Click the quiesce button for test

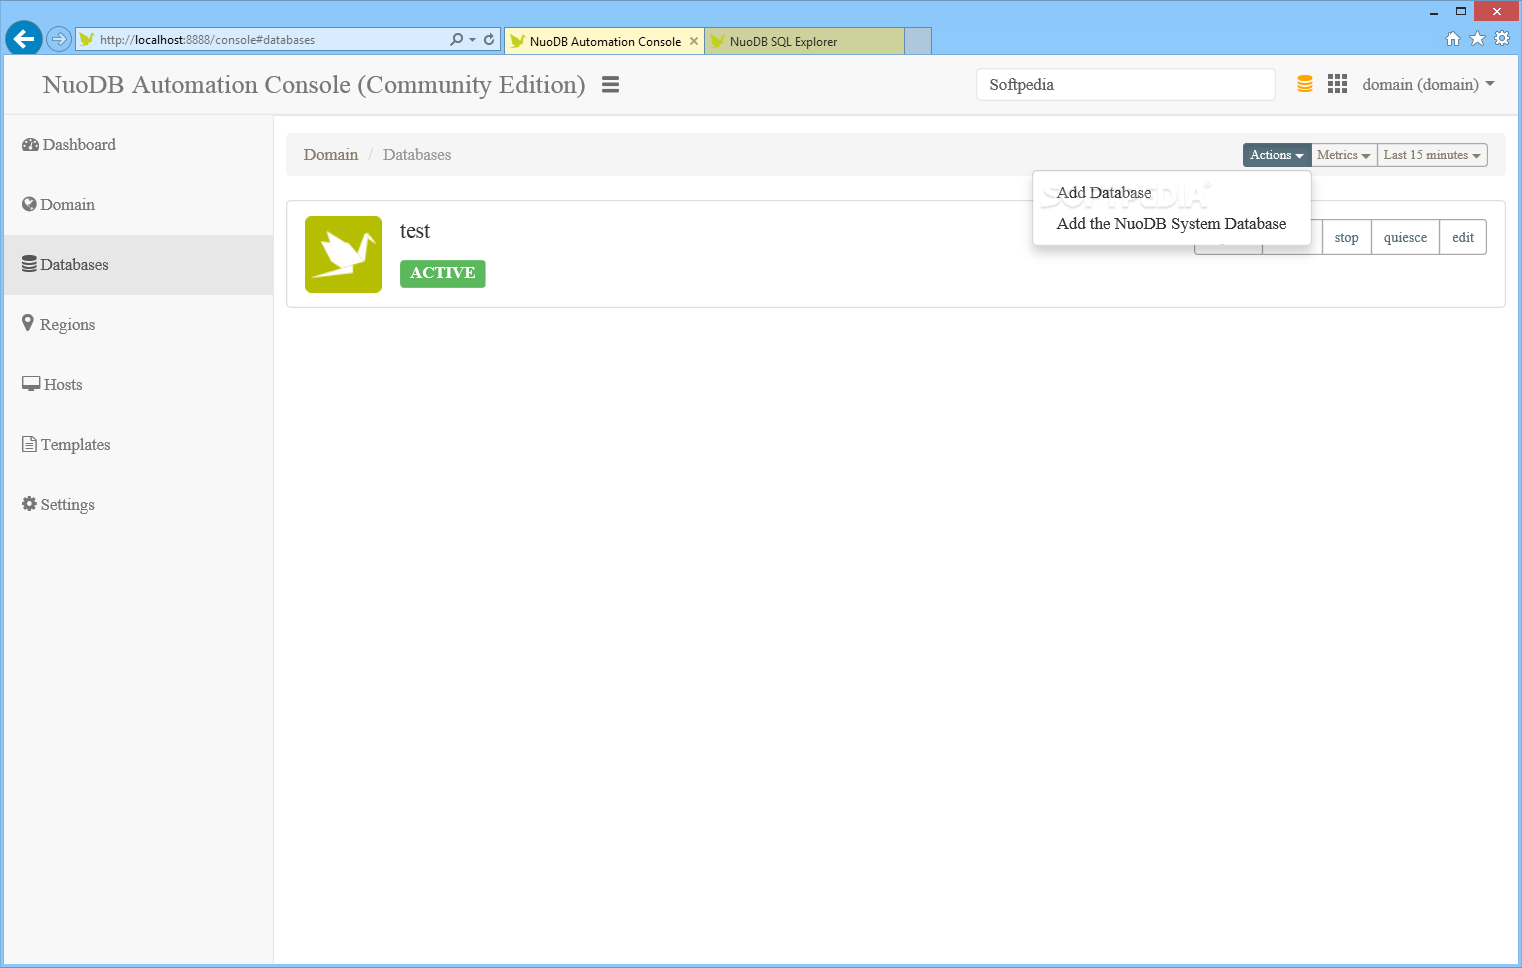(x=1405, y=238)
